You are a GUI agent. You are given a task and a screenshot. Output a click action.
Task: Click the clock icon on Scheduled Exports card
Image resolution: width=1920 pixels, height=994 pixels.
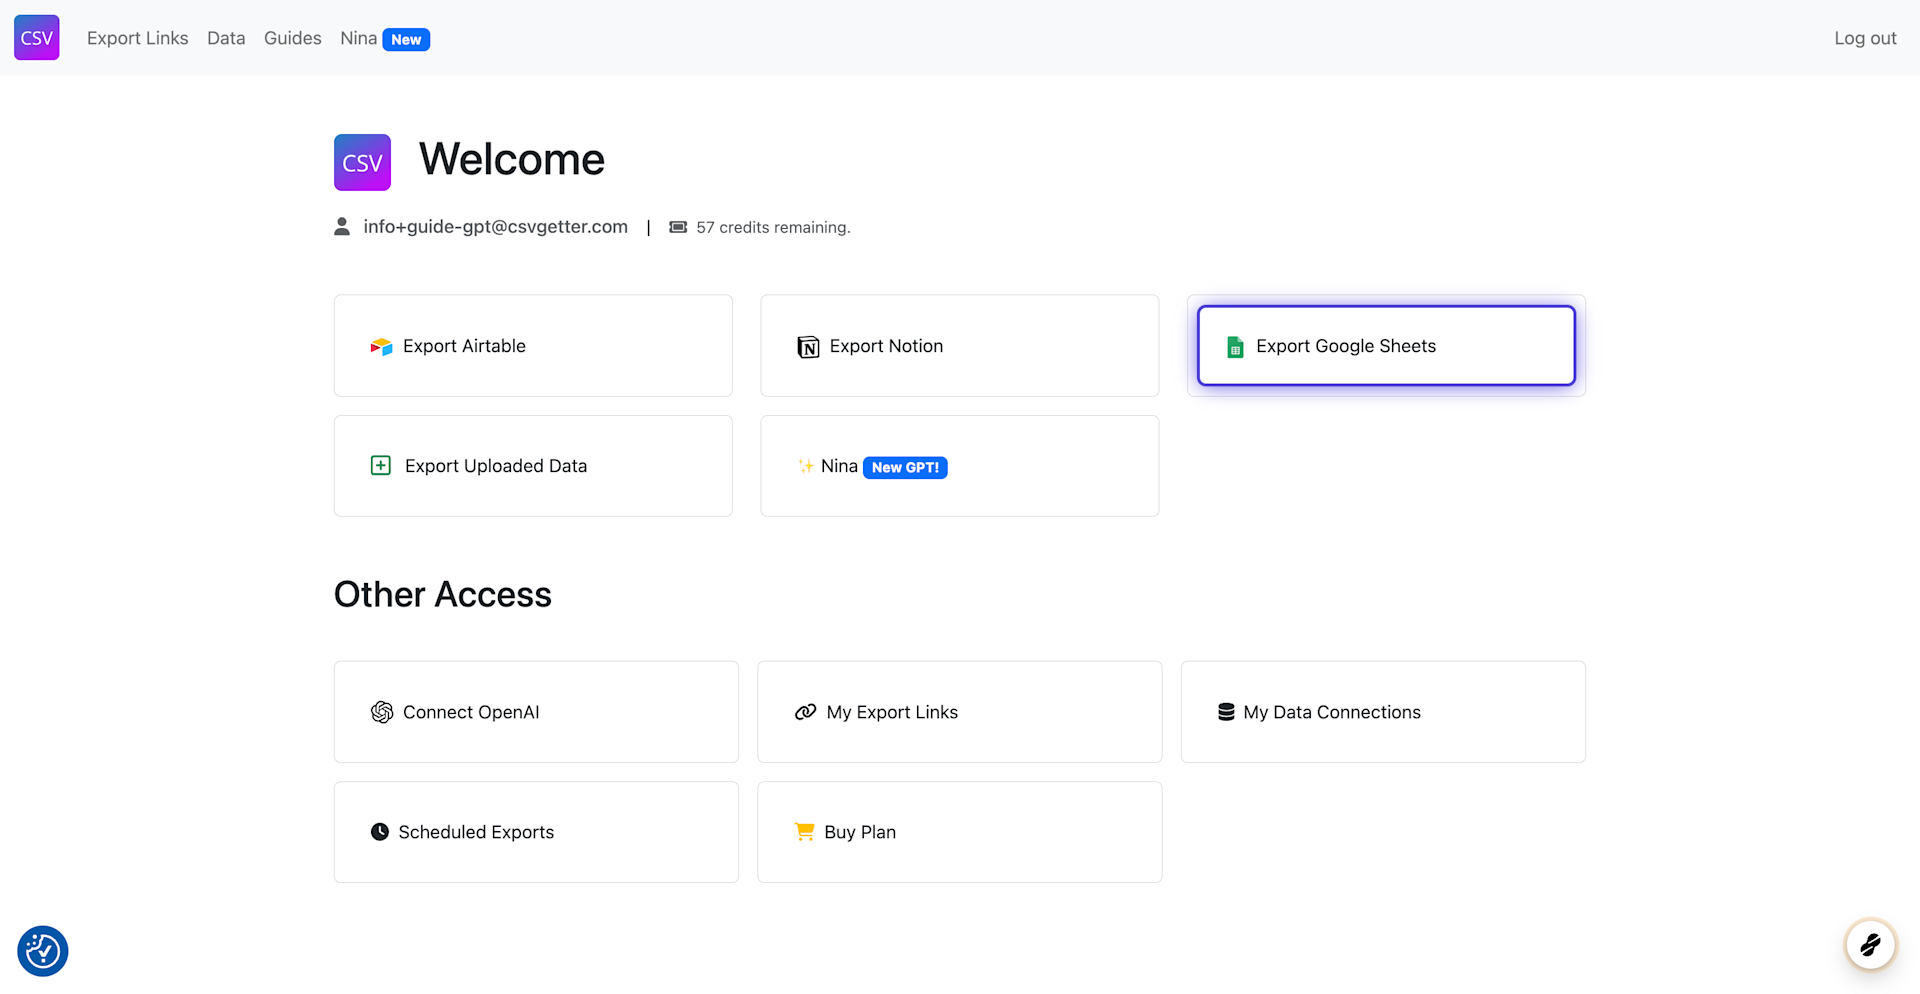coord(380,831)
